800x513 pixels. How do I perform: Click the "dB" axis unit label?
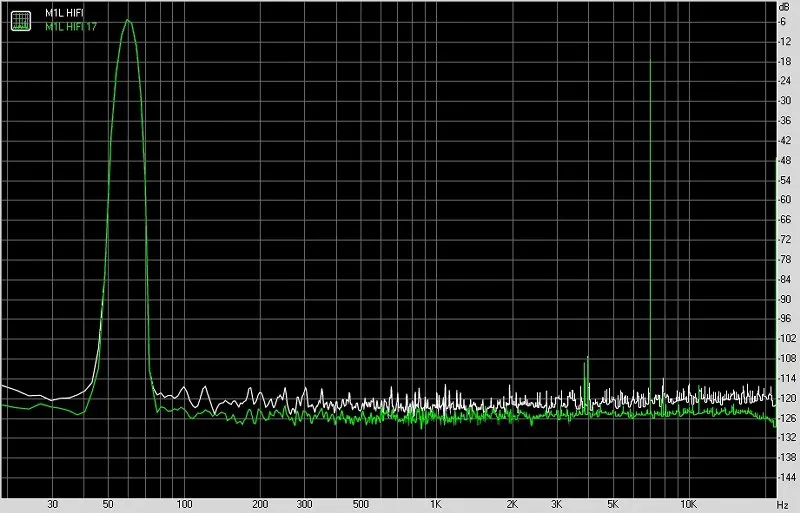click(x=785, y=7)
